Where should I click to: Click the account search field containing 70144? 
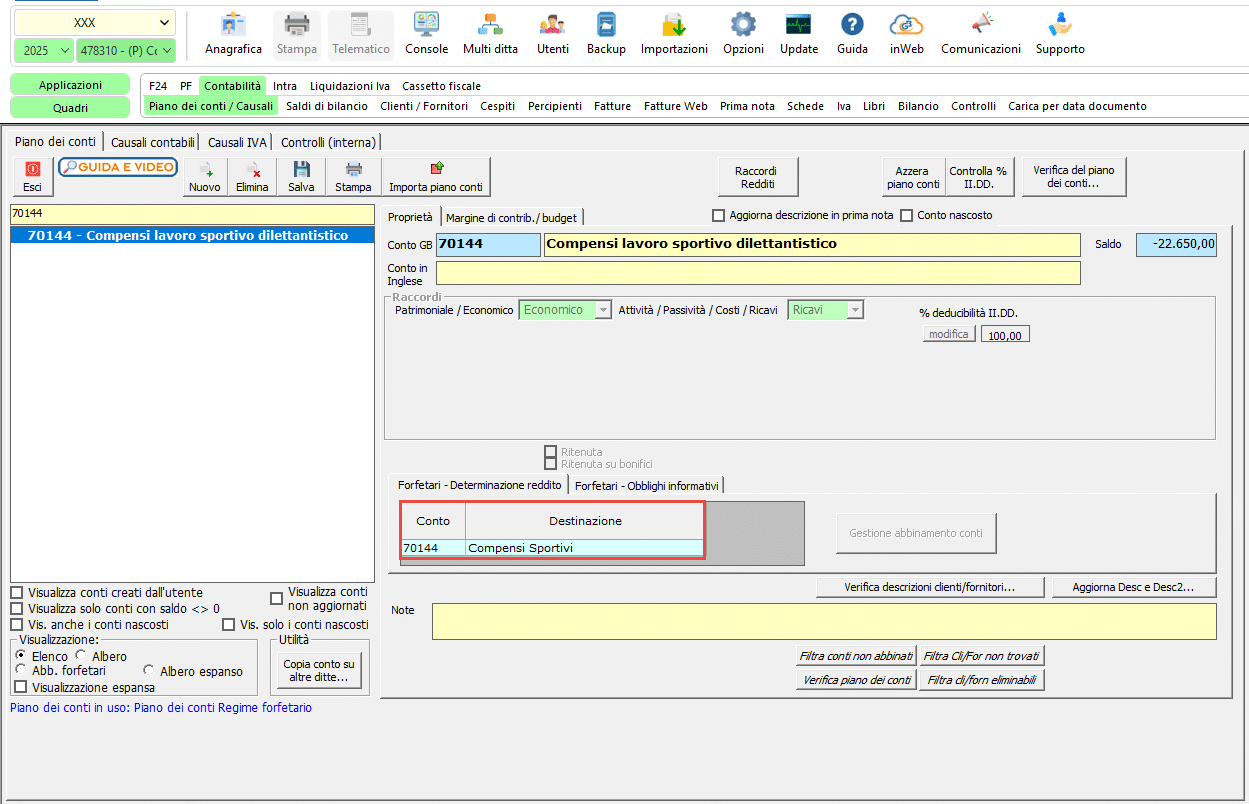coord(192,214)
